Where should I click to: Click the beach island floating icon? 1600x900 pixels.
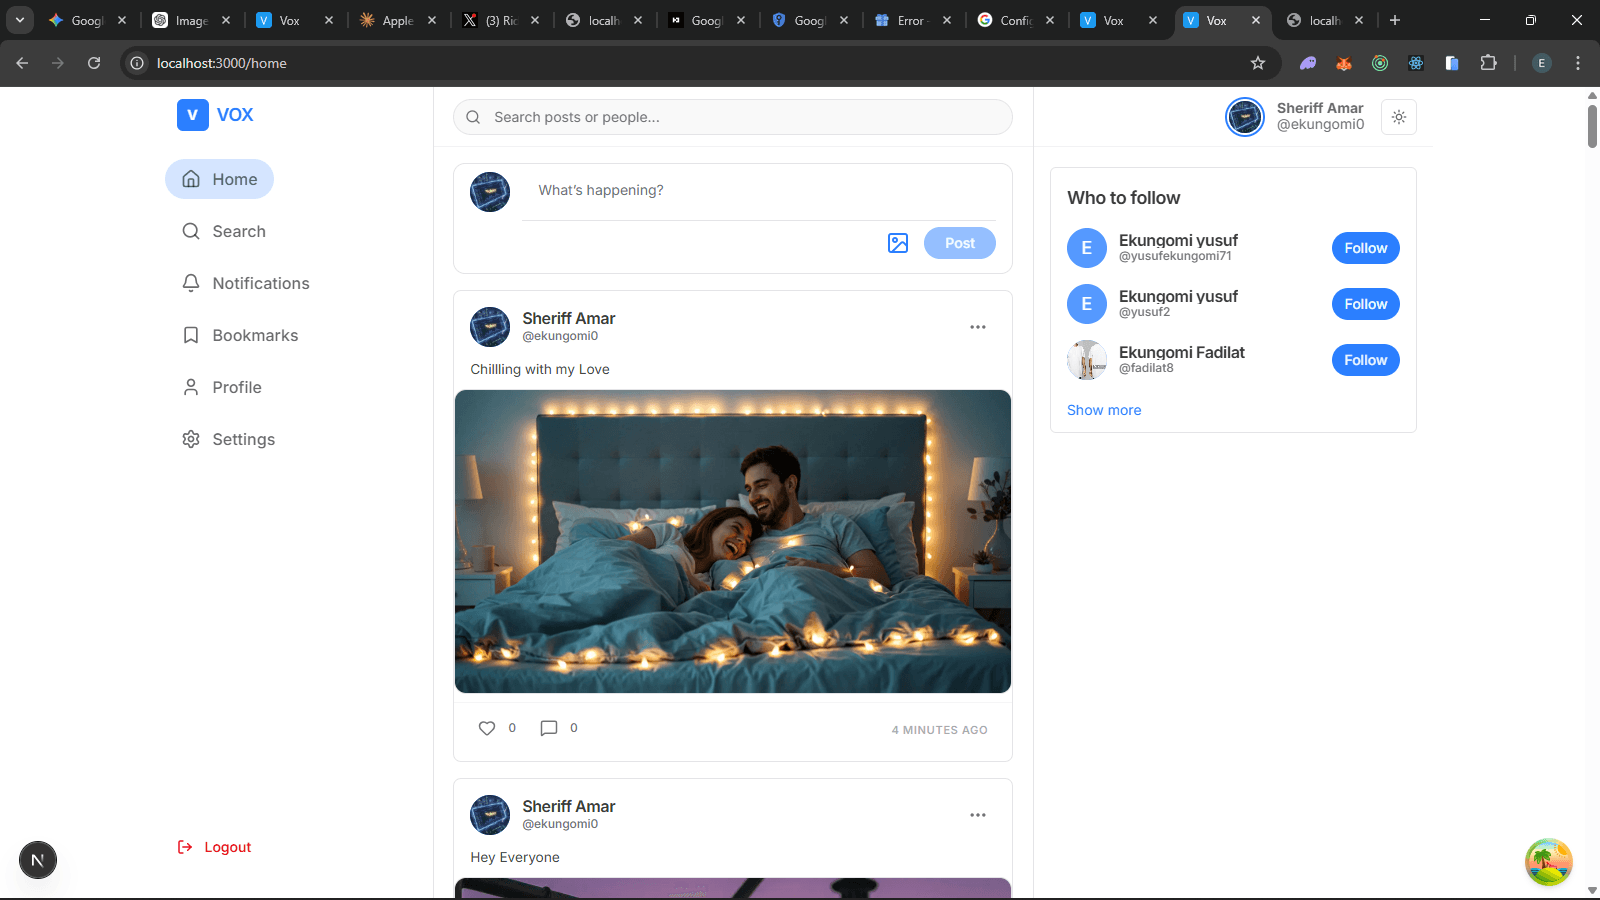click(x=1549, y=862)
